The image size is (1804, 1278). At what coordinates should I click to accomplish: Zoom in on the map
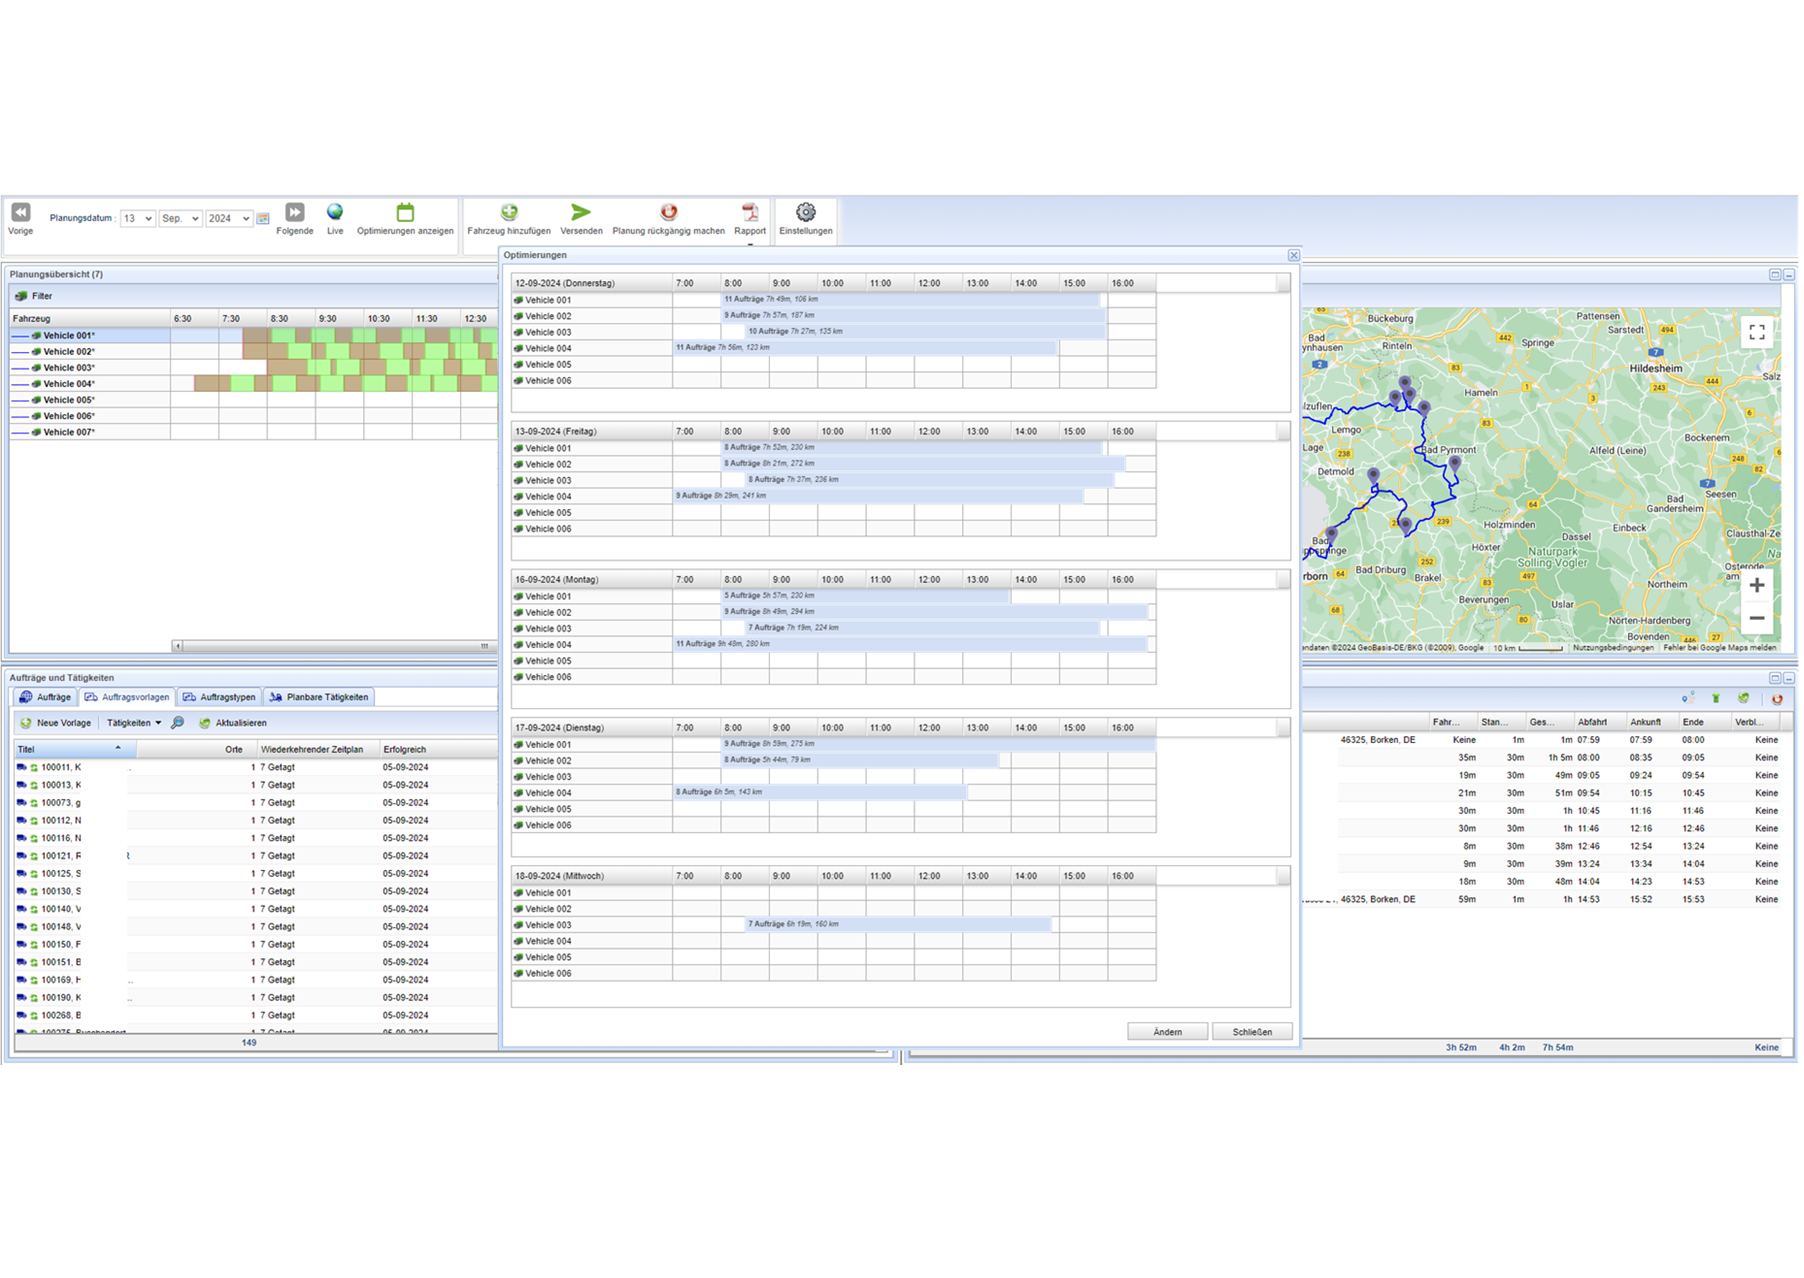1756,586
